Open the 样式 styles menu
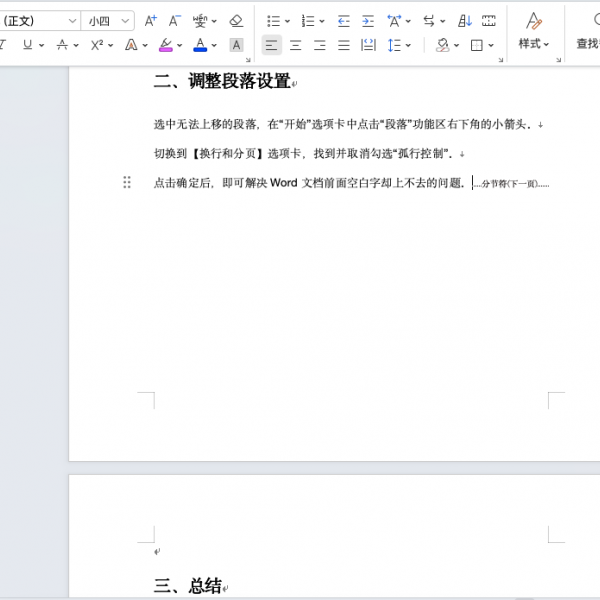 (533, 44)
